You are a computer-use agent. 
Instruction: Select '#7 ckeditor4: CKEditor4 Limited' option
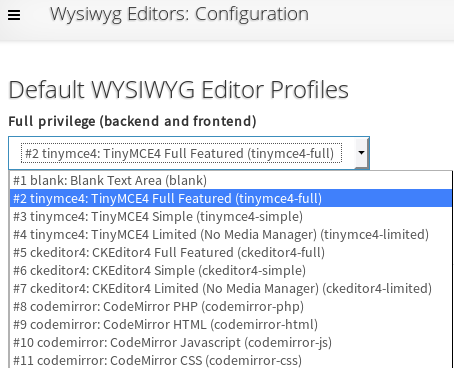(231, 289)
